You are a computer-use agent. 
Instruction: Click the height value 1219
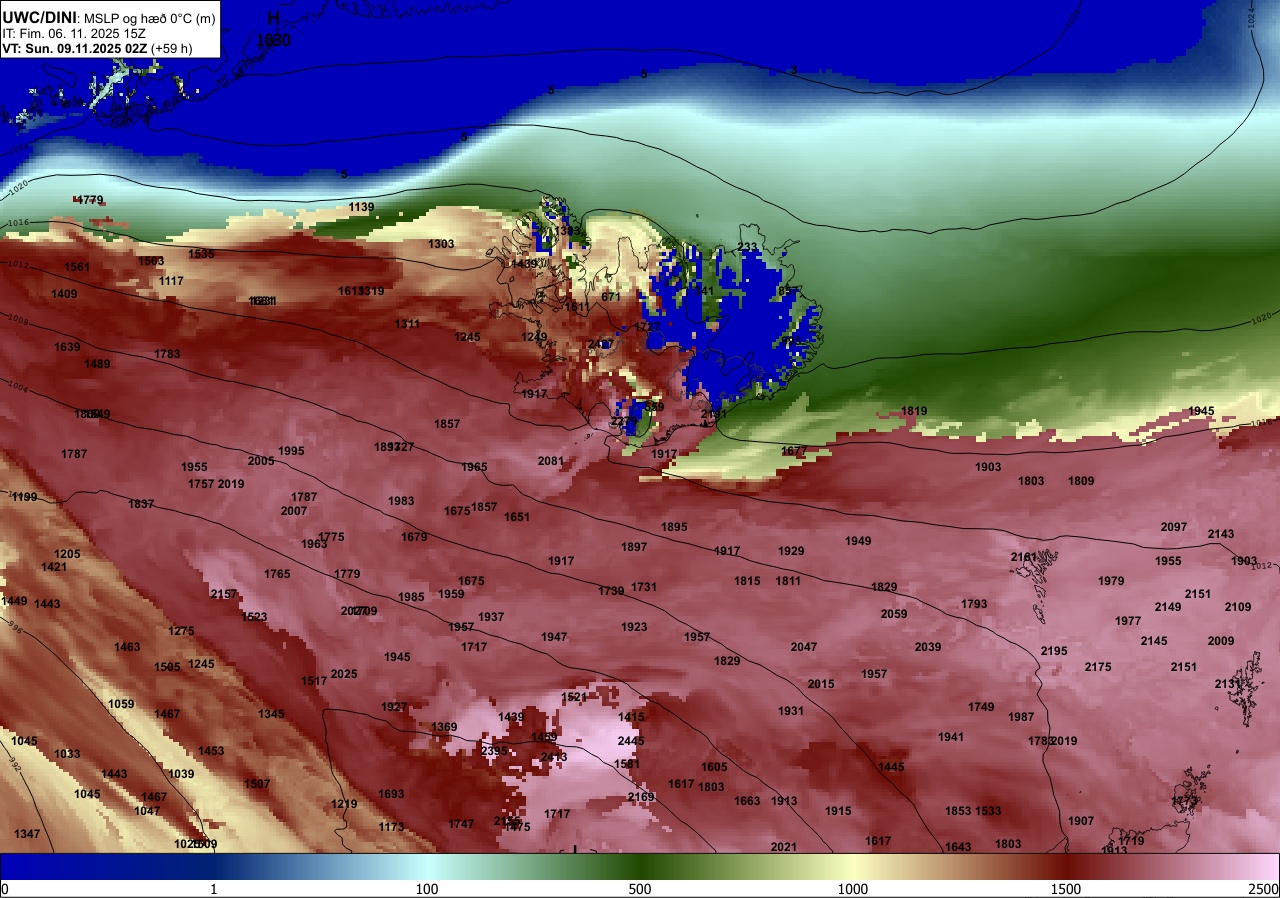tap(344, 804)
